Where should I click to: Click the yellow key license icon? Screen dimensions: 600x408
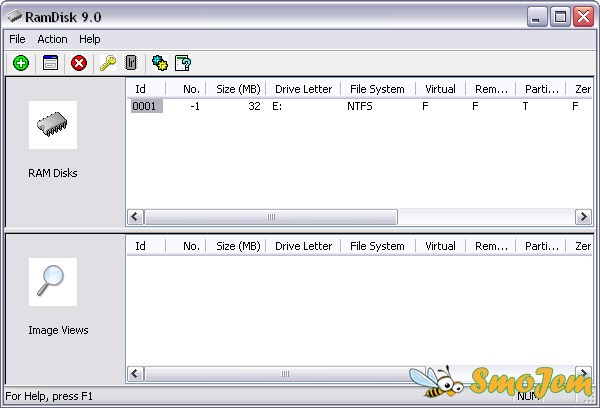click(108, 63)
